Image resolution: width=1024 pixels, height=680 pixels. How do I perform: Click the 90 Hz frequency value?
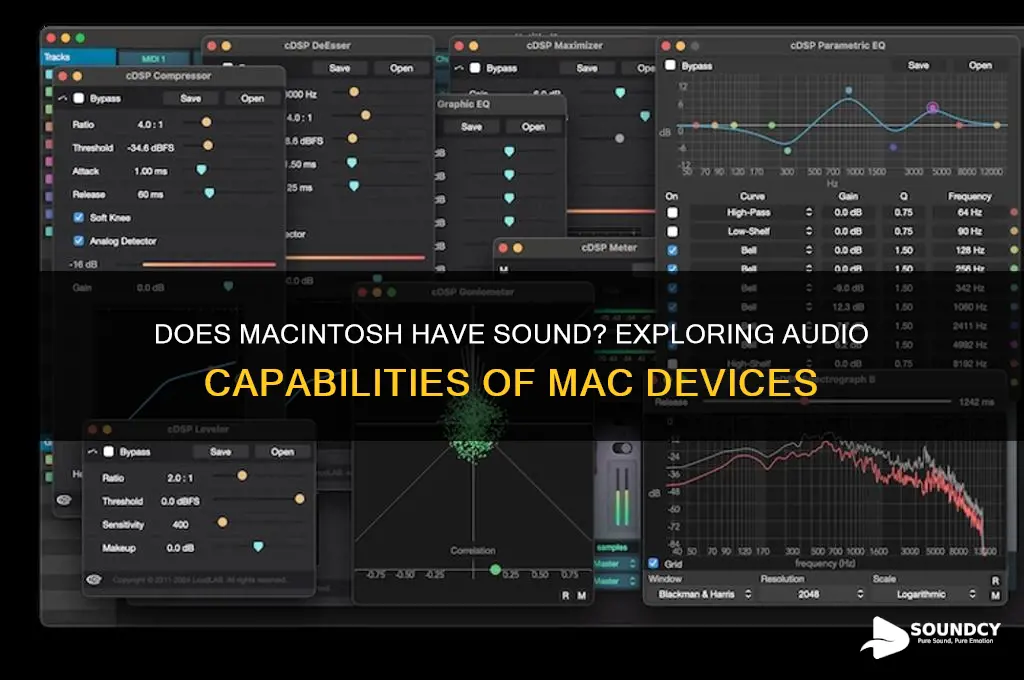click(x=970, y=231)
